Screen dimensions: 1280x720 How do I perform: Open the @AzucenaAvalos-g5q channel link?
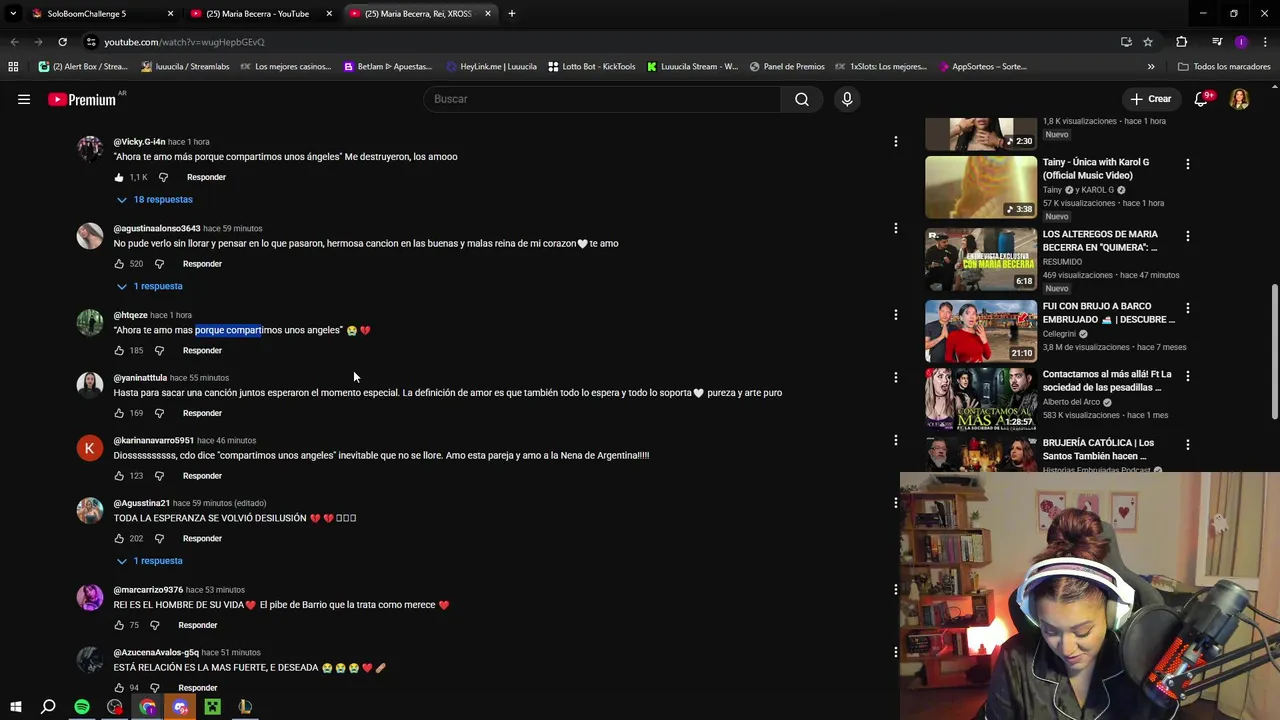pyautogui.click(x=156, y=652)
